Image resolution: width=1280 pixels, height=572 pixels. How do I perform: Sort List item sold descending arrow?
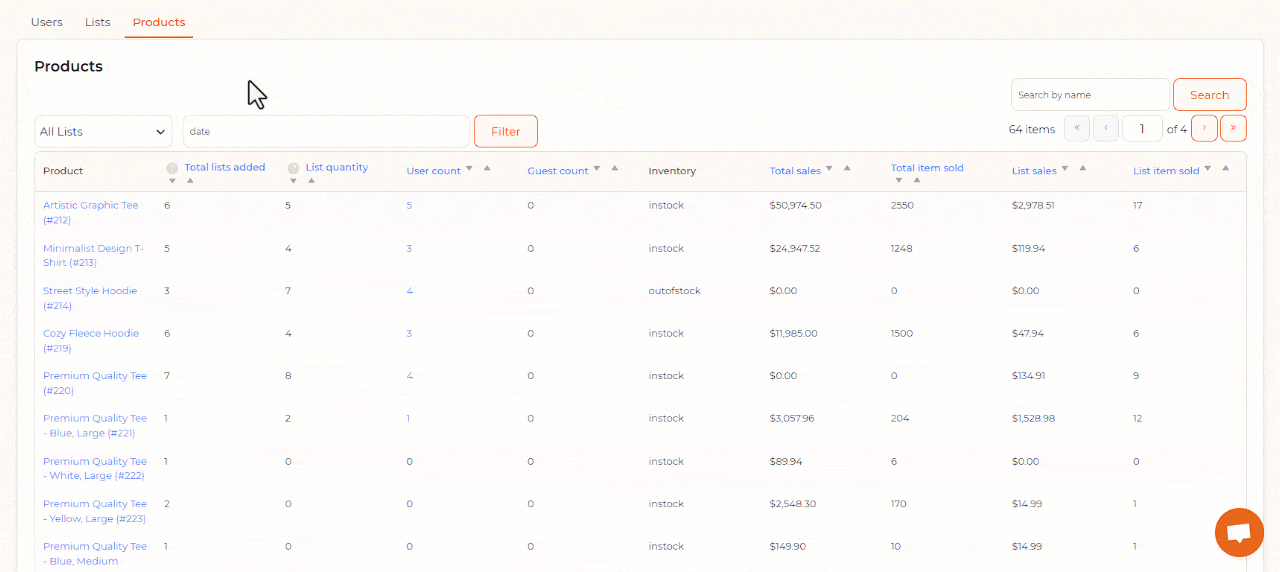pos(1208,169)
